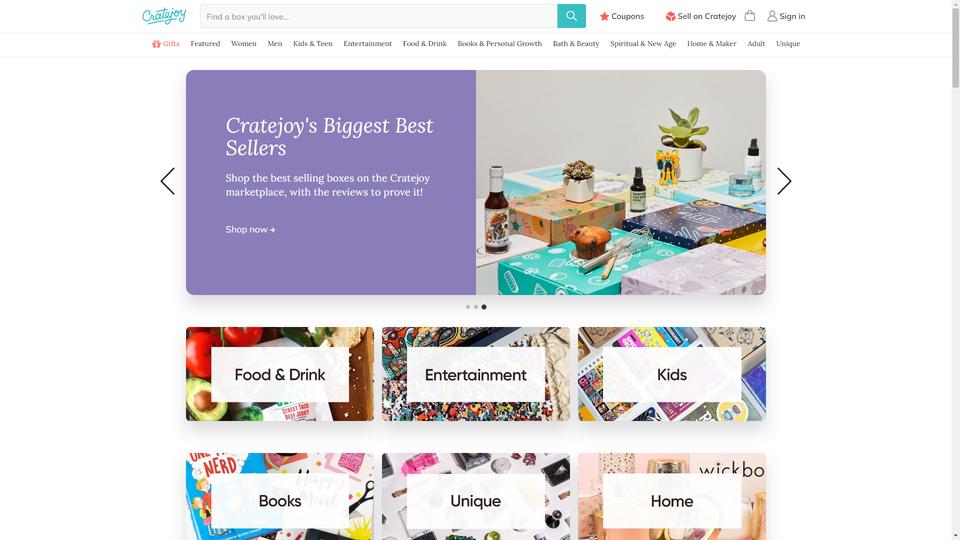Click the Sign in user icon
This screenshot has height=540, width=960.
coord(772,17)
